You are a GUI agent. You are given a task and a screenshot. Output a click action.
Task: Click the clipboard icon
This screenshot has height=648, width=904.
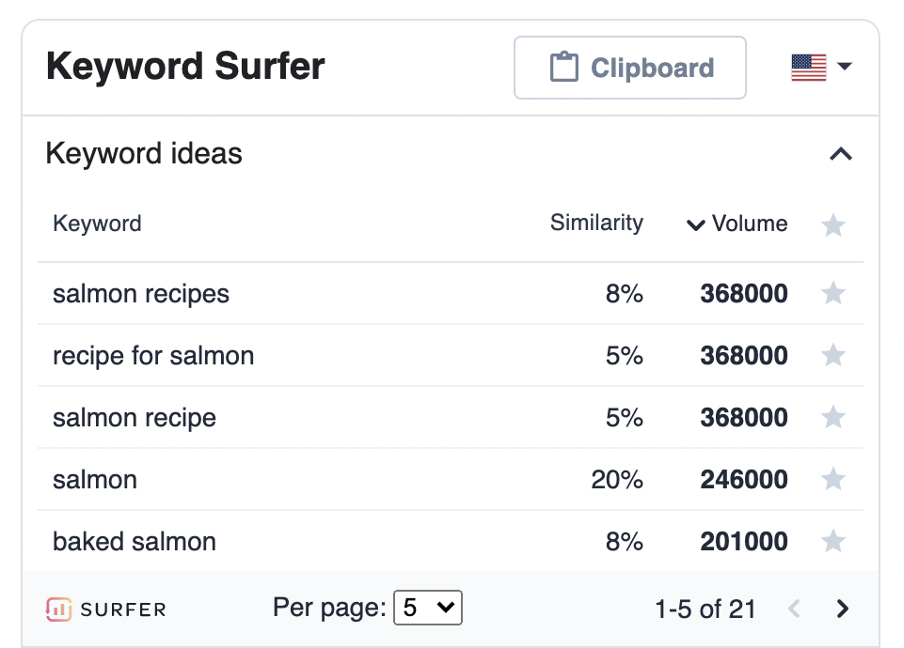coord(563,67)
